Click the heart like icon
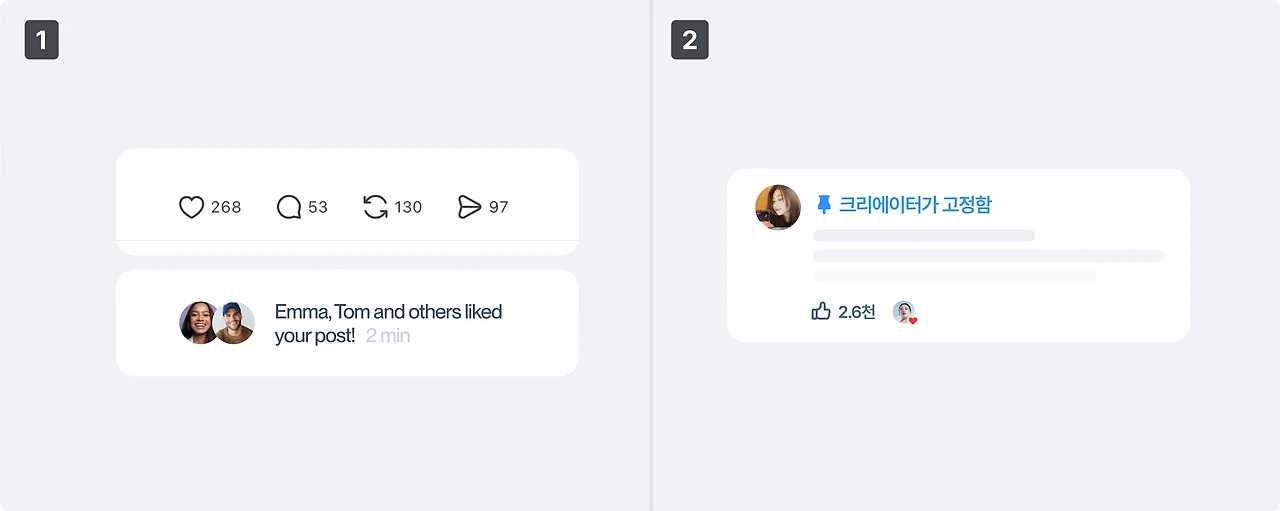Screen dimensions: 1280x511 click(x=191, y=207)
